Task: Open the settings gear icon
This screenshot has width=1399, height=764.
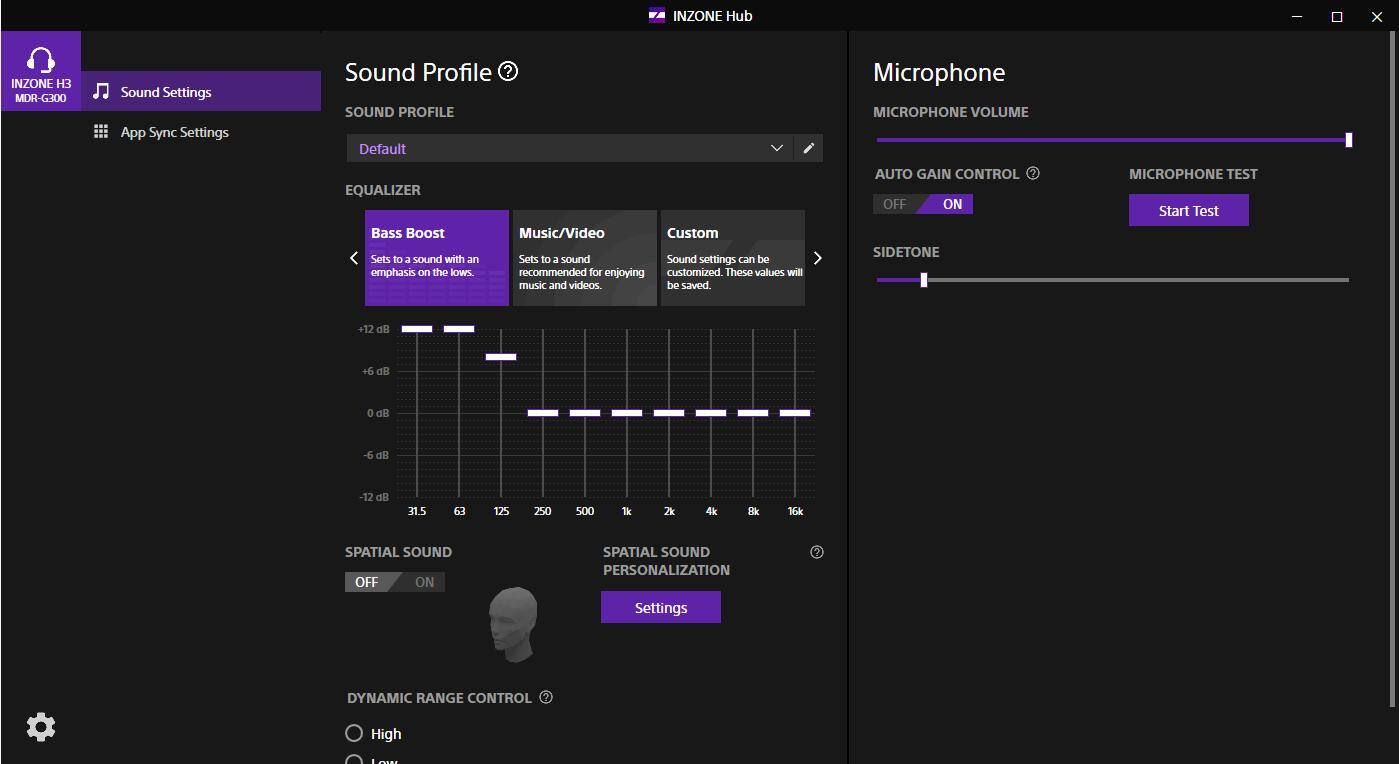Action: coord(41,727)
